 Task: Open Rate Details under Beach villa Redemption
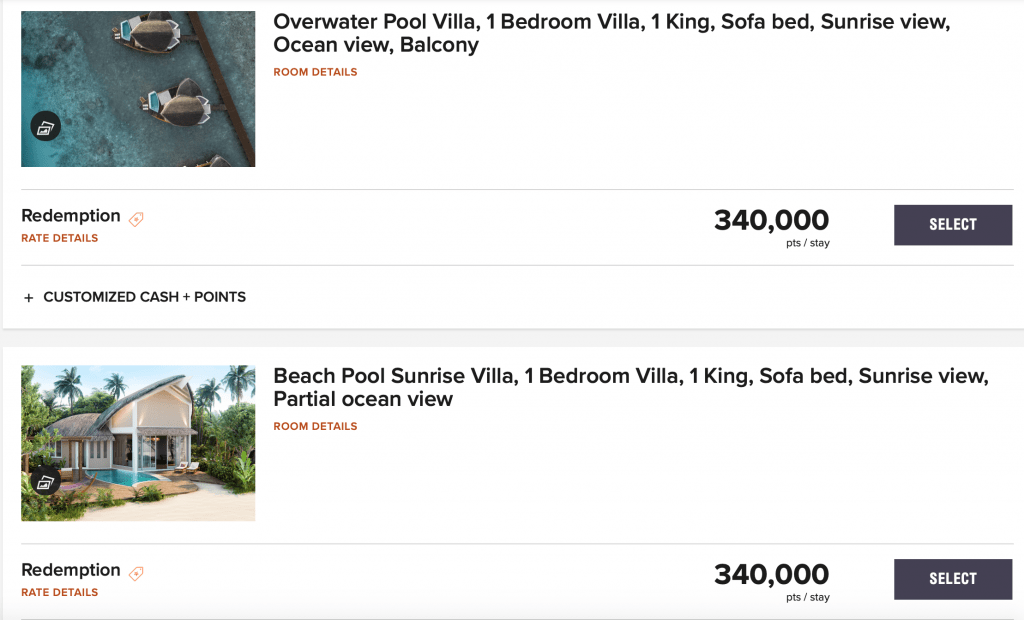point(59,592)
